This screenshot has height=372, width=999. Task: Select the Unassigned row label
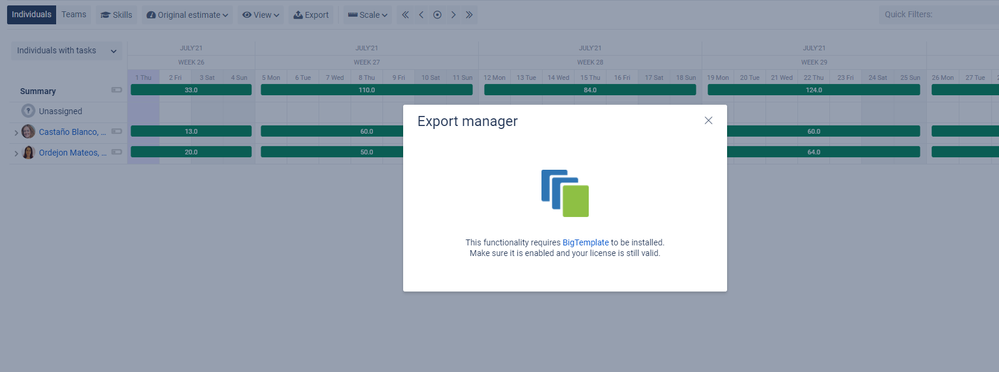[61, 111]
